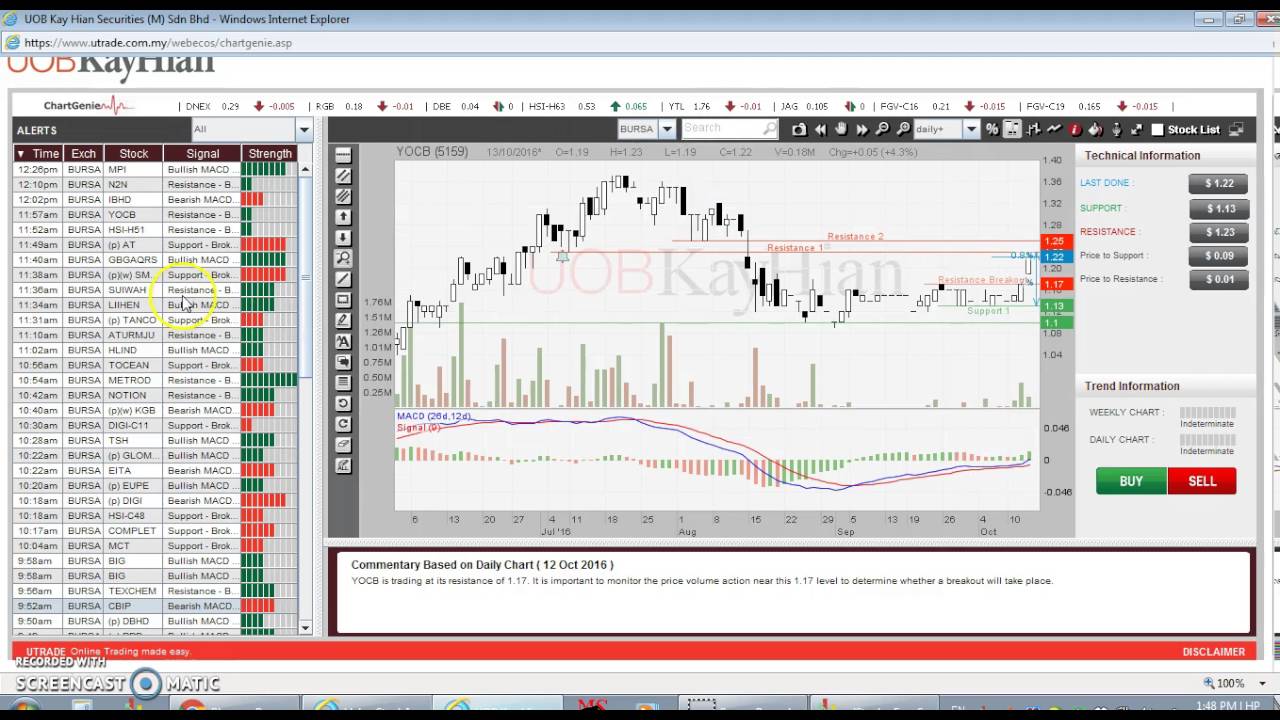This screenshot has height=720, width=1280.
Task: Open the BURSA exchange dropdown
Action: (666, 129)
